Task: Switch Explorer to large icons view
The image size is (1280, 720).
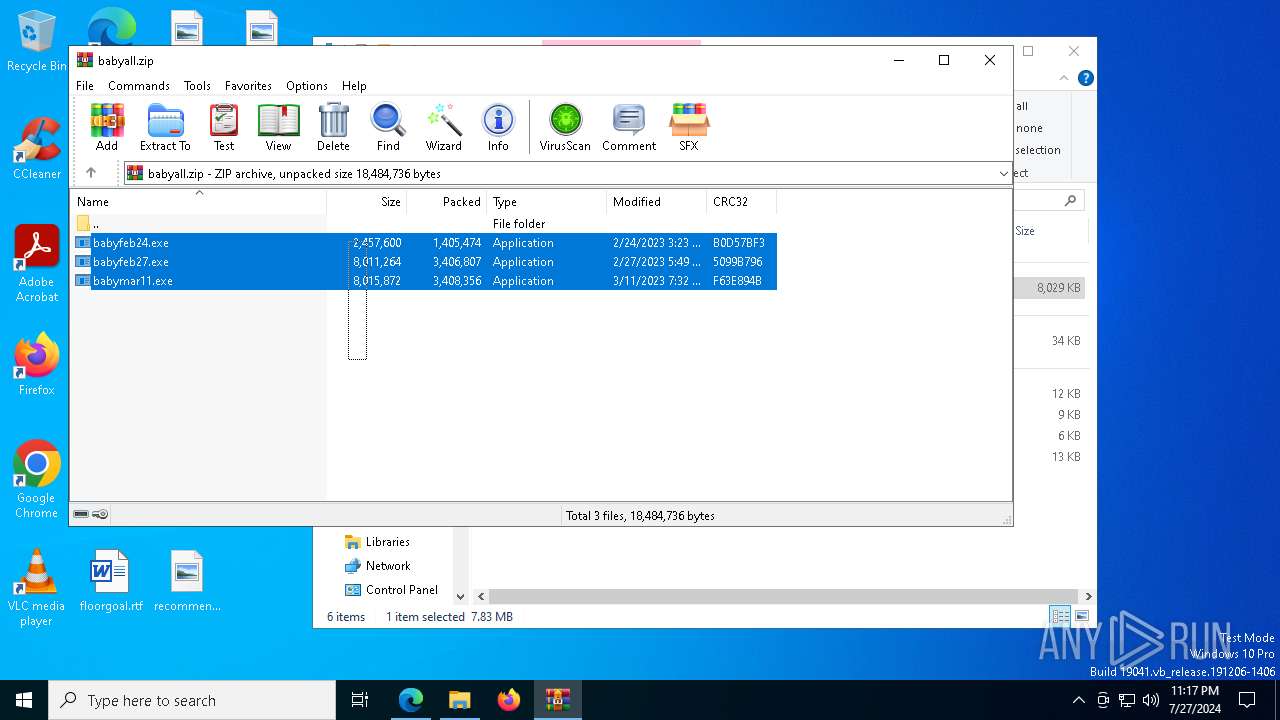Action: click(1081, 616)
